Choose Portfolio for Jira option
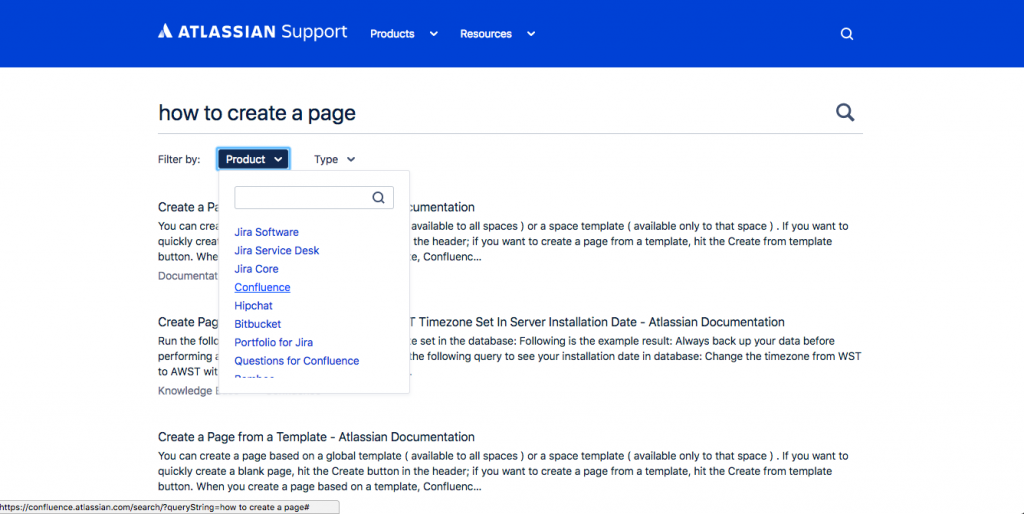This screenshot has width=1024, height=514. [x=273, y=342]
